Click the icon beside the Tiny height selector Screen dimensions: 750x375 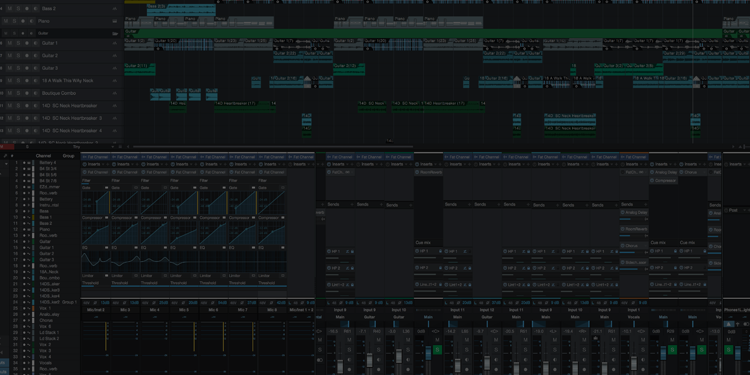pyautogui.click(x=120, y=147)
